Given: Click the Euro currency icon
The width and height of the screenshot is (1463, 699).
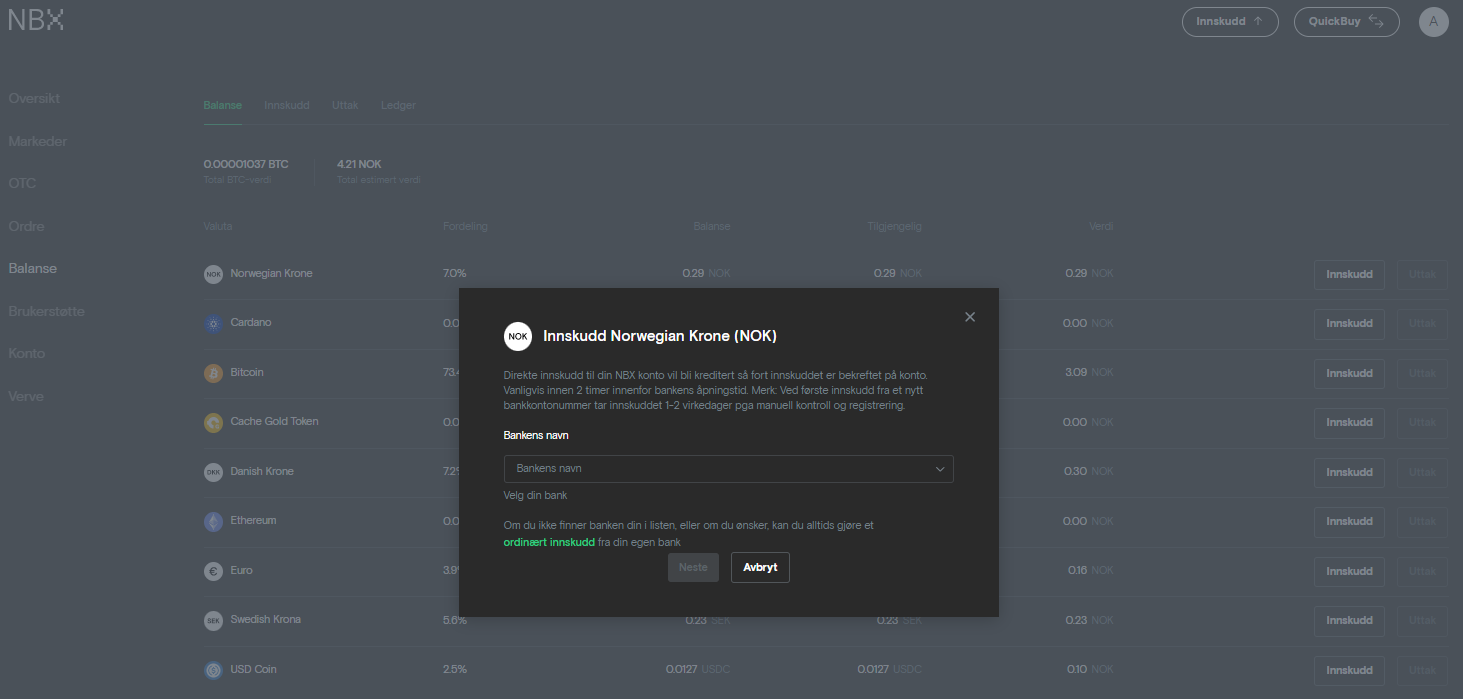Looking at the screenshot, I should (213, 571).
